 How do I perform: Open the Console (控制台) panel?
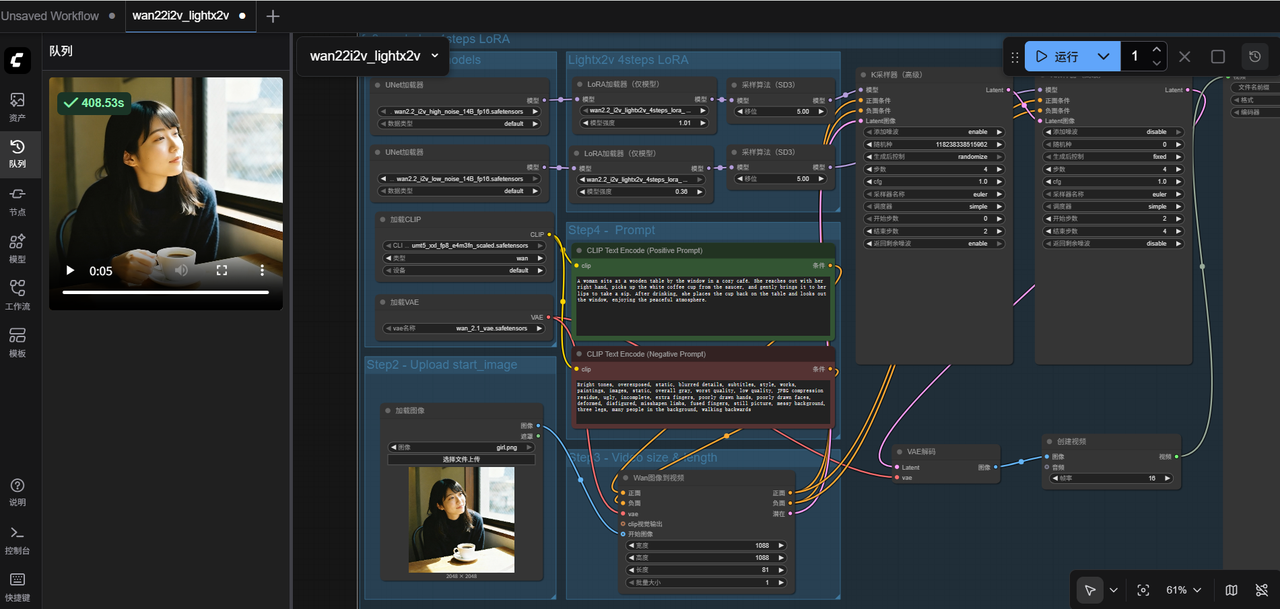point(17,539)
